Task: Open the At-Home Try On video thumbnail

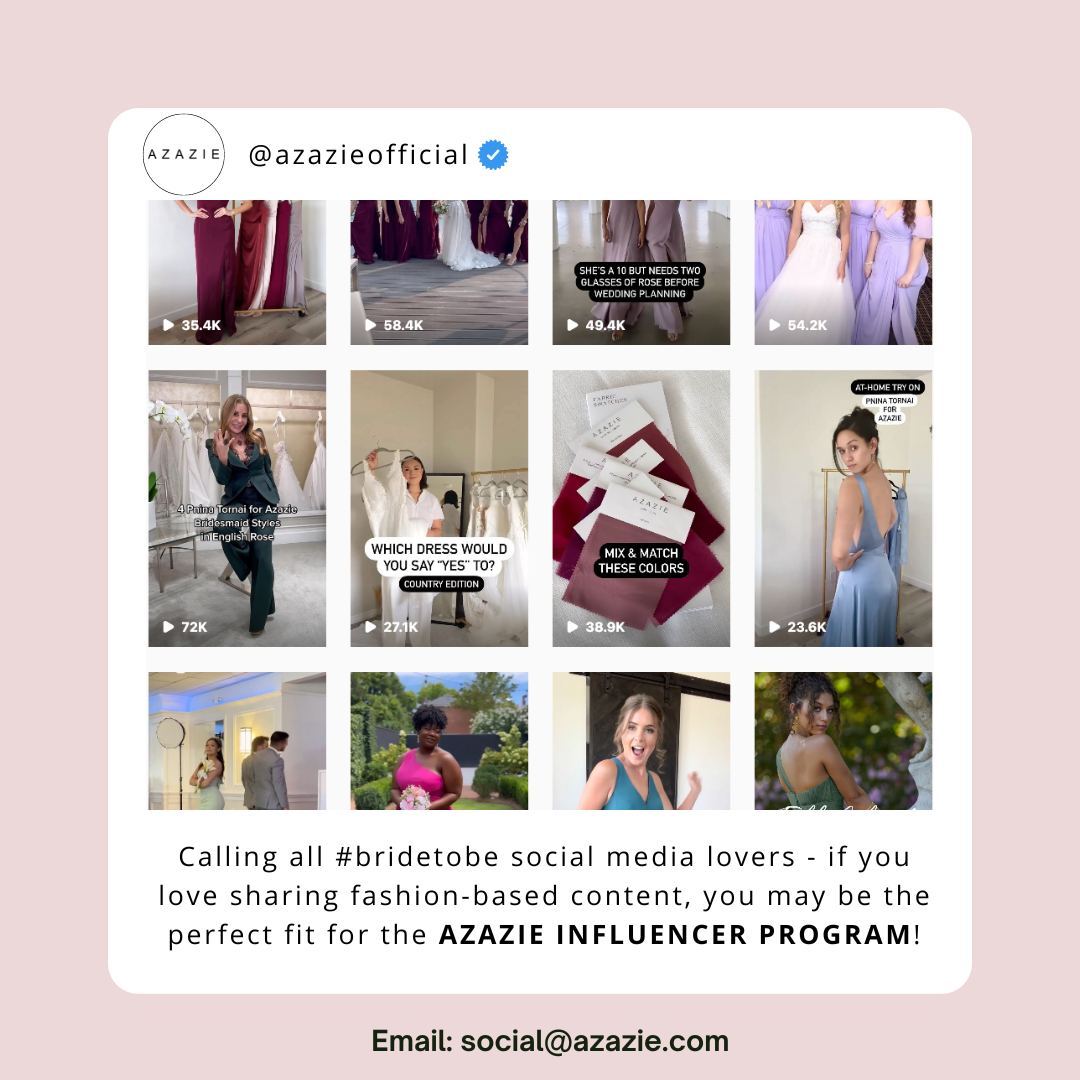Action: coord(843,508)
